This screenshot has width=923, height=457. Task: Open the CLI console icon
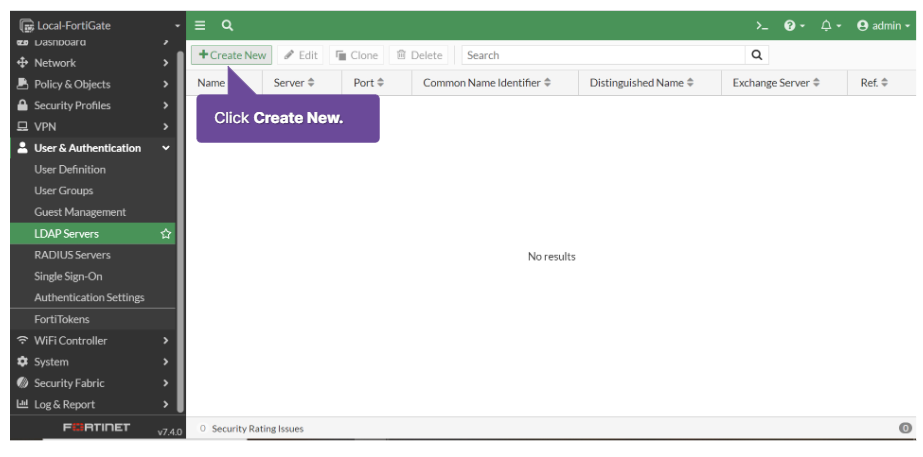click(x=762, y=26)
